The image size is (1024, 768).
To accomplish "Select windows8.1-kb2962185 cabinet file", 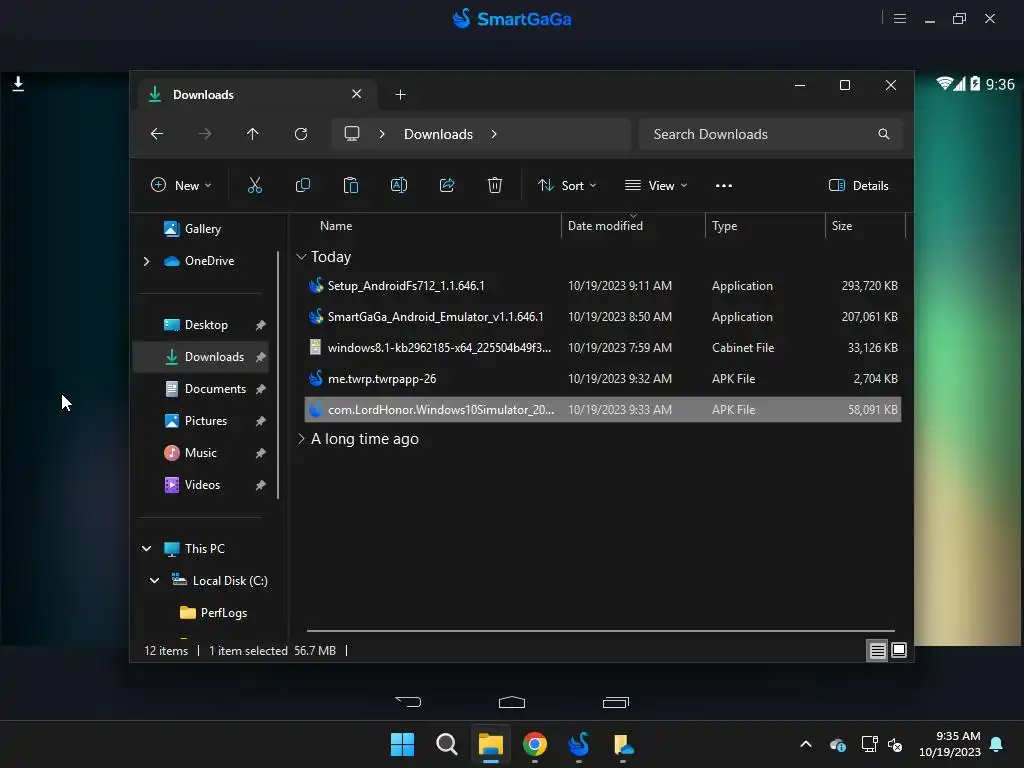I will [603, 347].
